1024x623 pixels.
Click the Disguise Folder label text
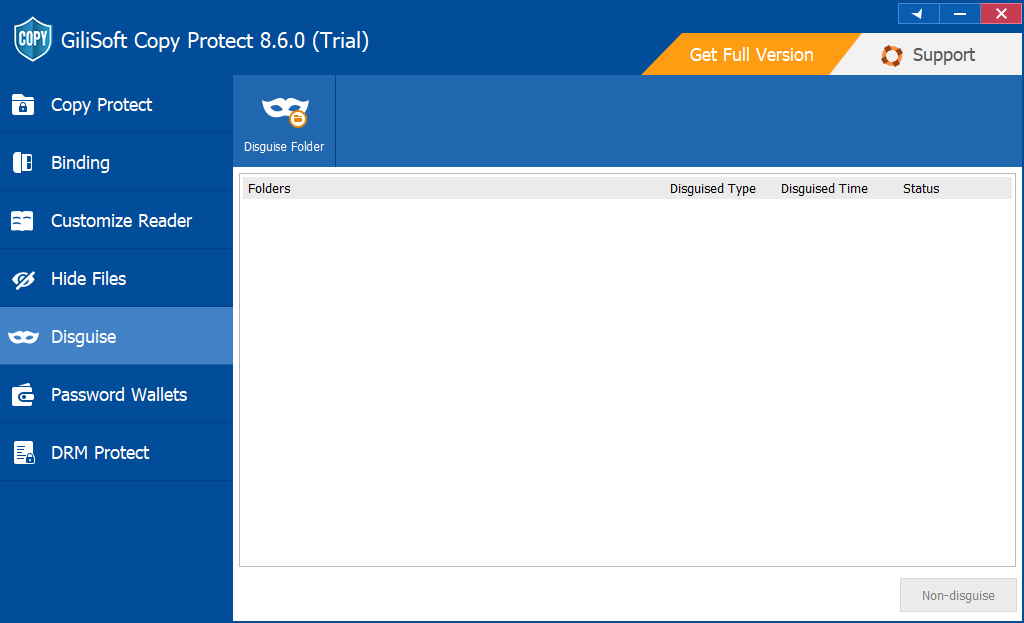click(284, 147)
